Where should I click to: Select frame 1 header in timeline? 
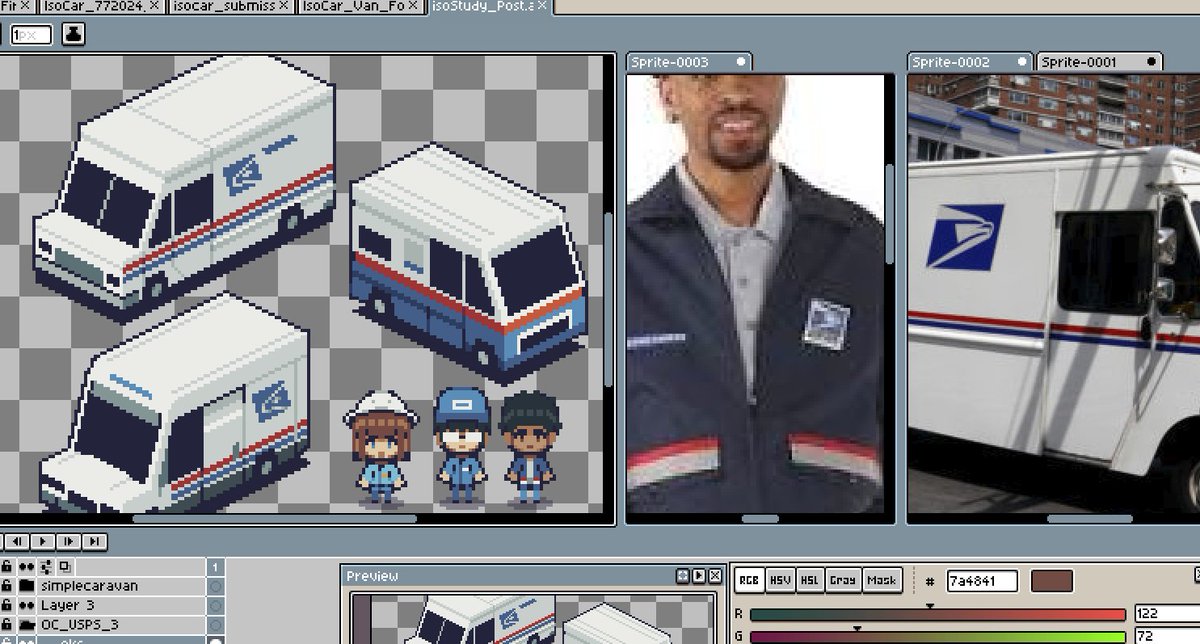point(215,567)
